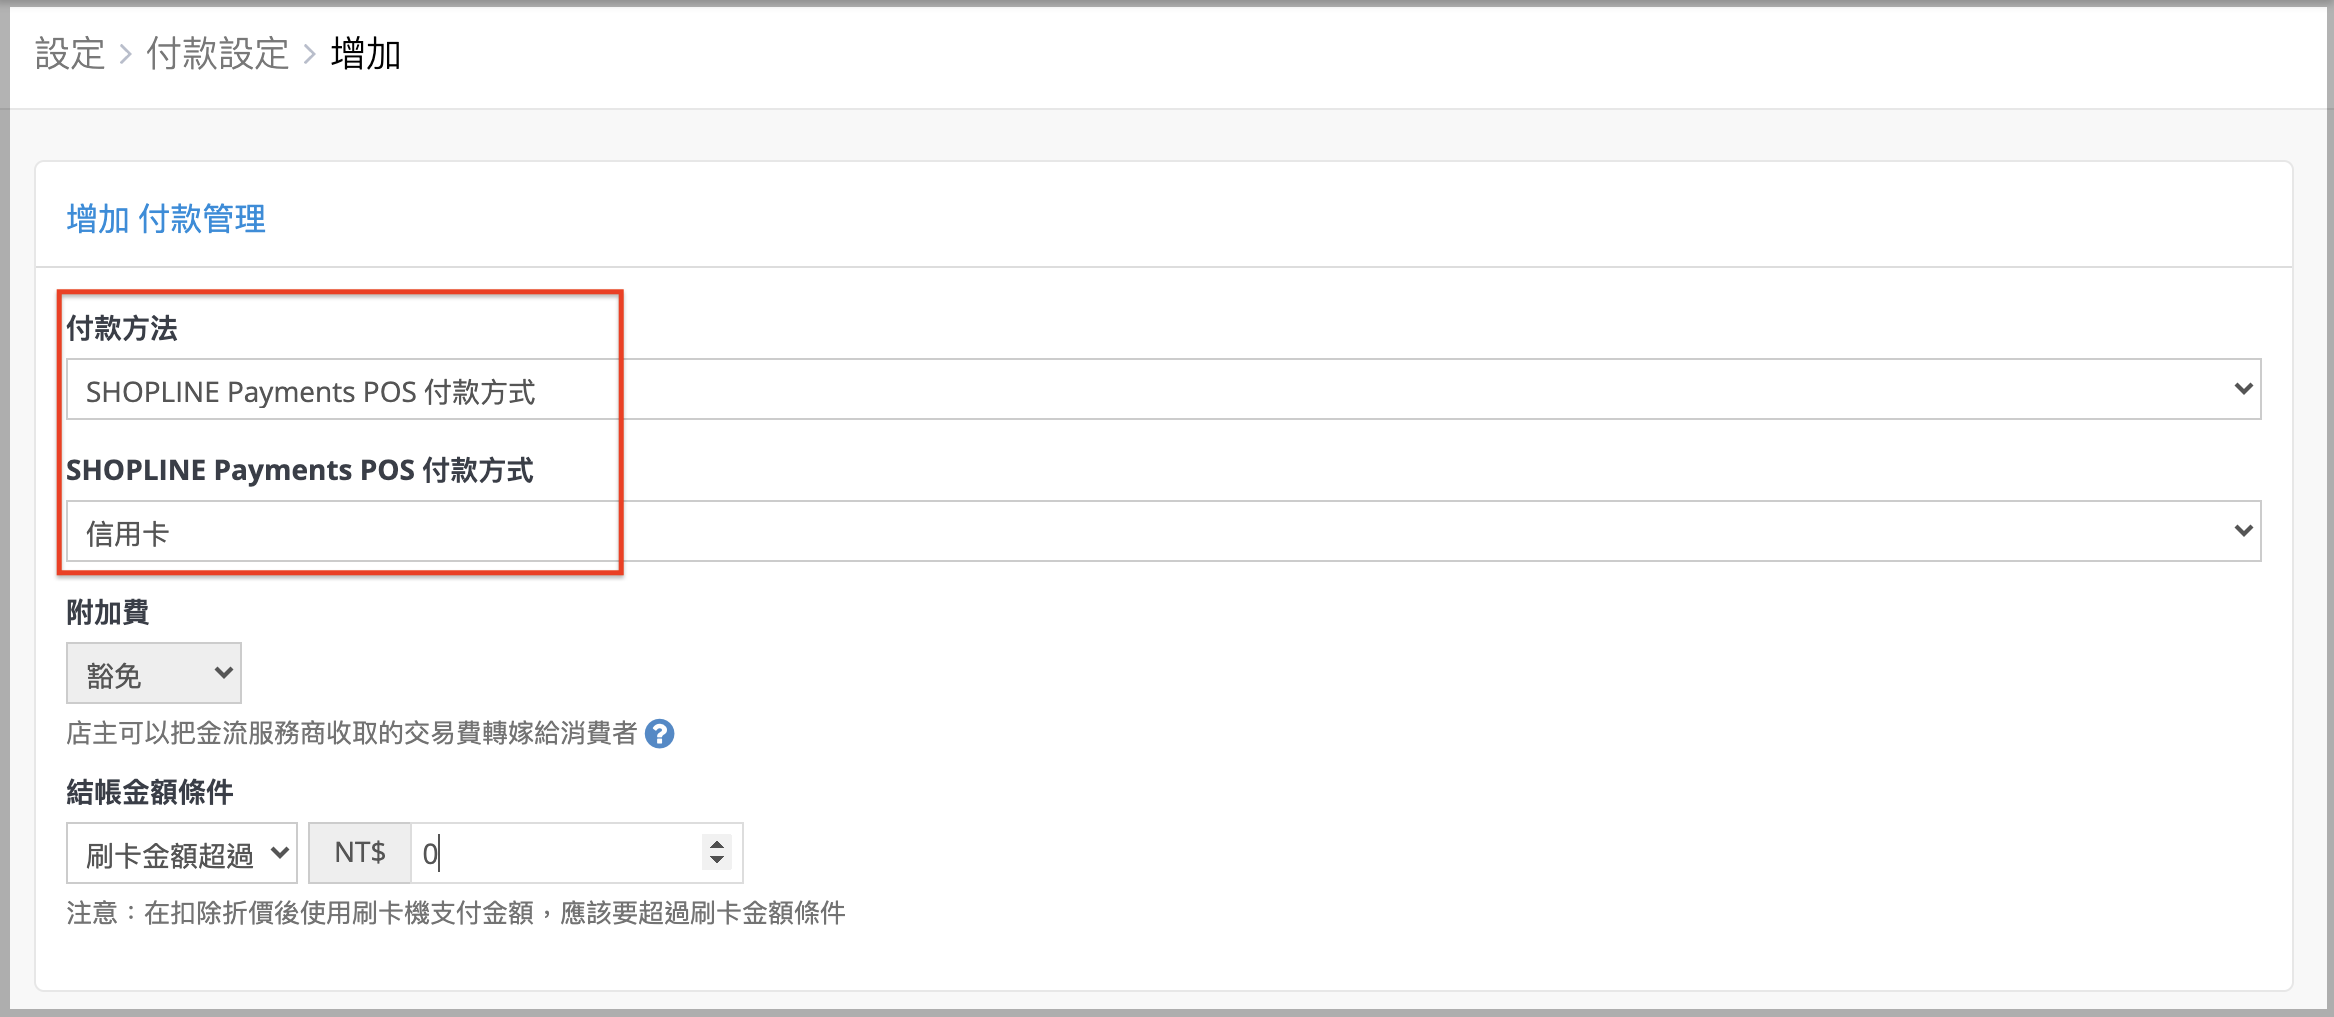The width and height of the screenshot is (2334, 1017).
Task: Navigate to 付款設定 breadcrumb link
Action: [218, 54]
